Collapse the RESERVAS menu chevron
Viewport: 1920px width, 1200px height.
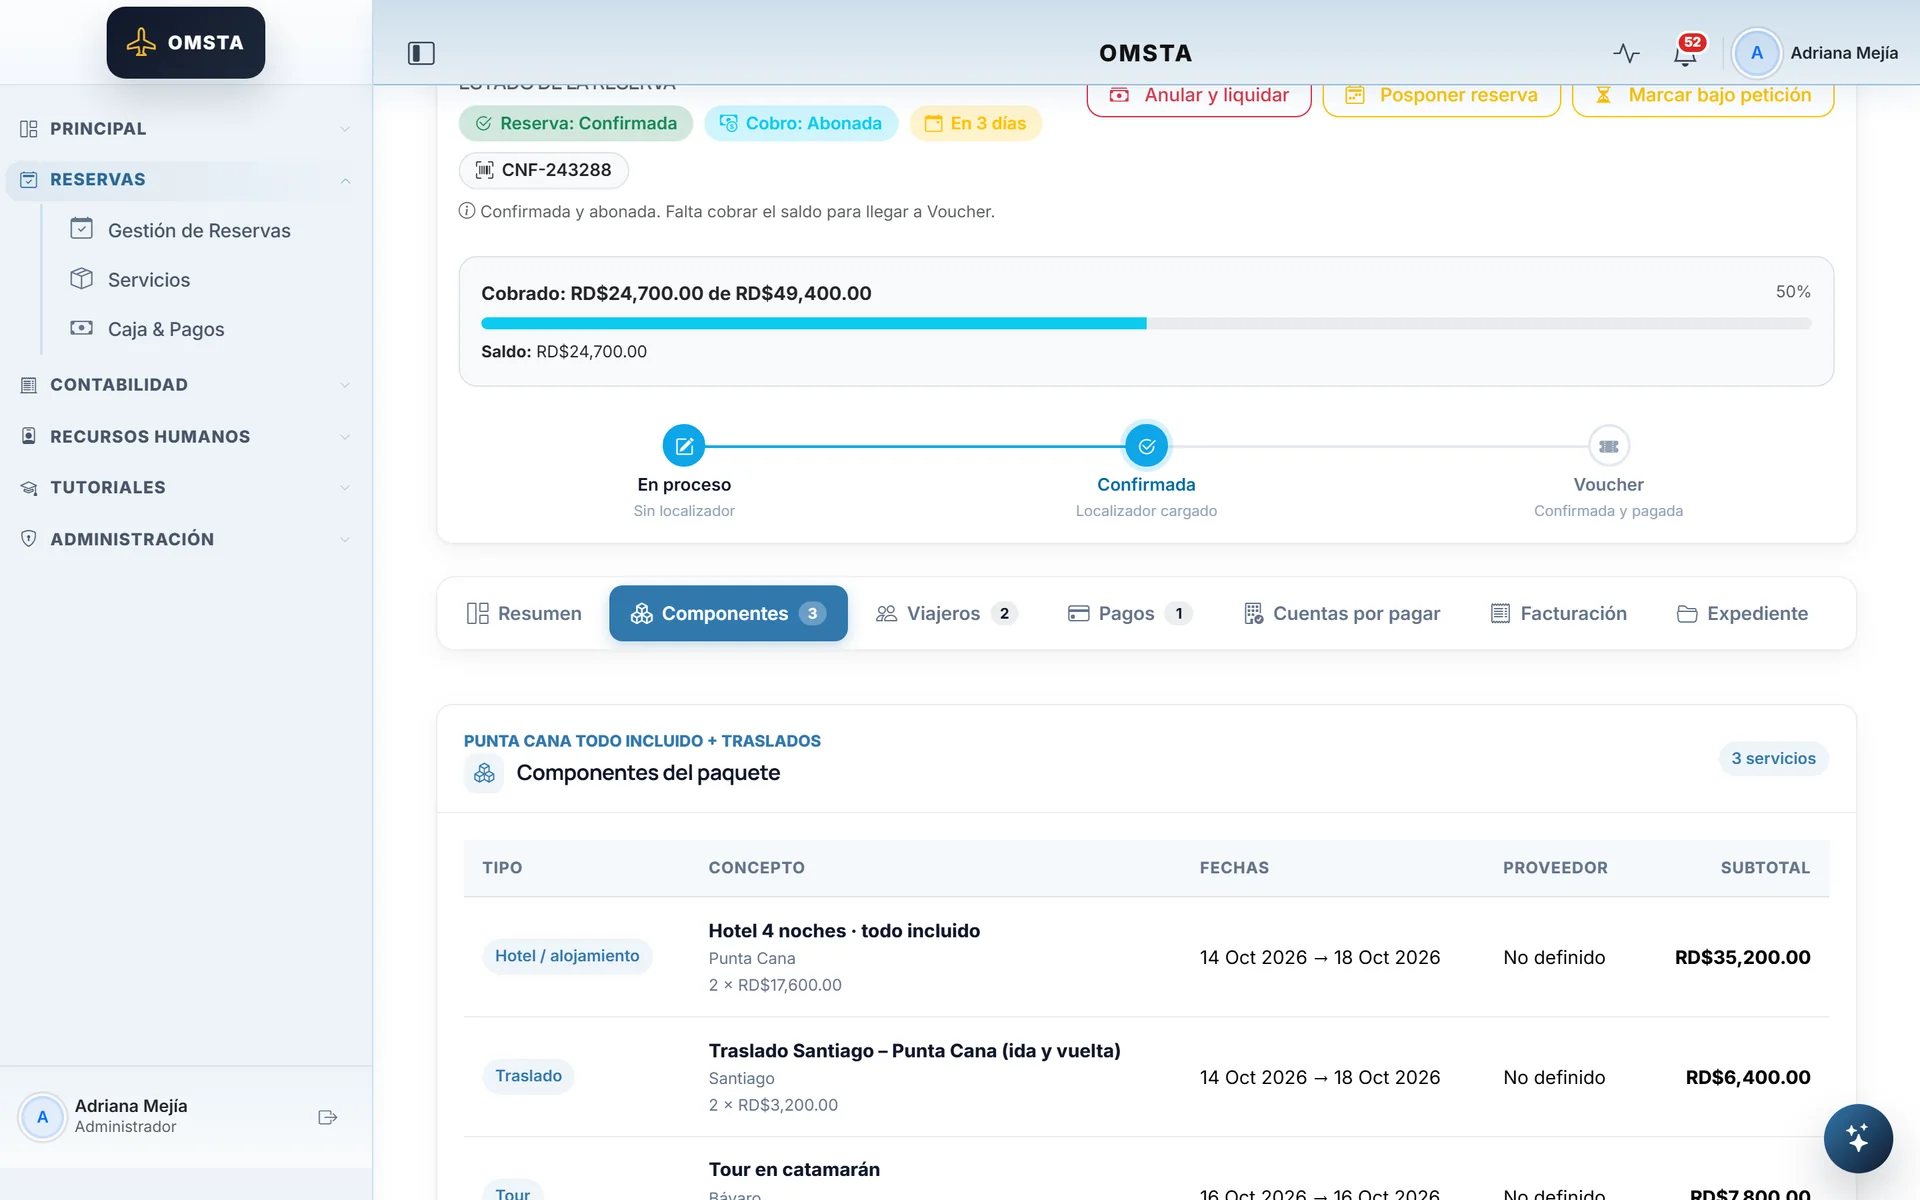(x=345, y=180)
